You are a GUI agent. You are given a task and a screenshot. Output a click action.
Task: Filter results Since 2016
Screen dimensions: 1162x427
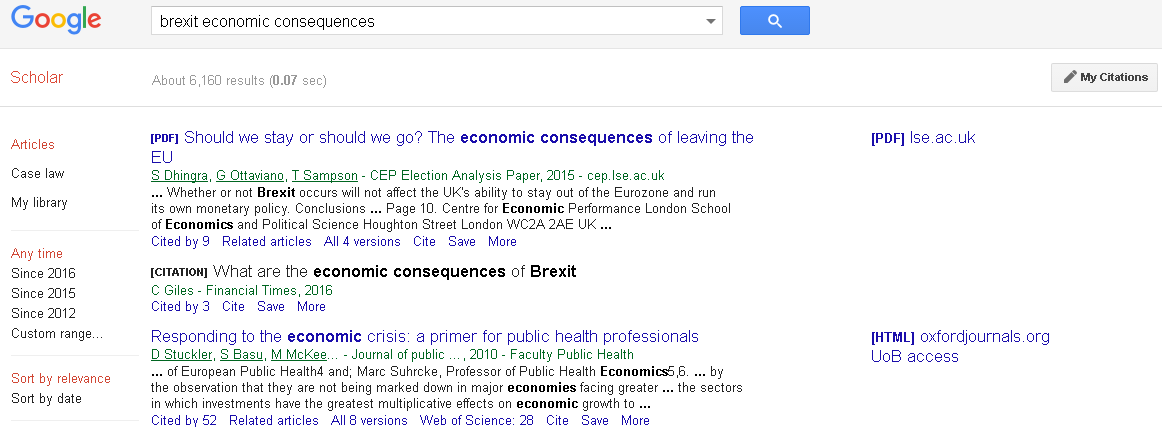pos(43,273)
